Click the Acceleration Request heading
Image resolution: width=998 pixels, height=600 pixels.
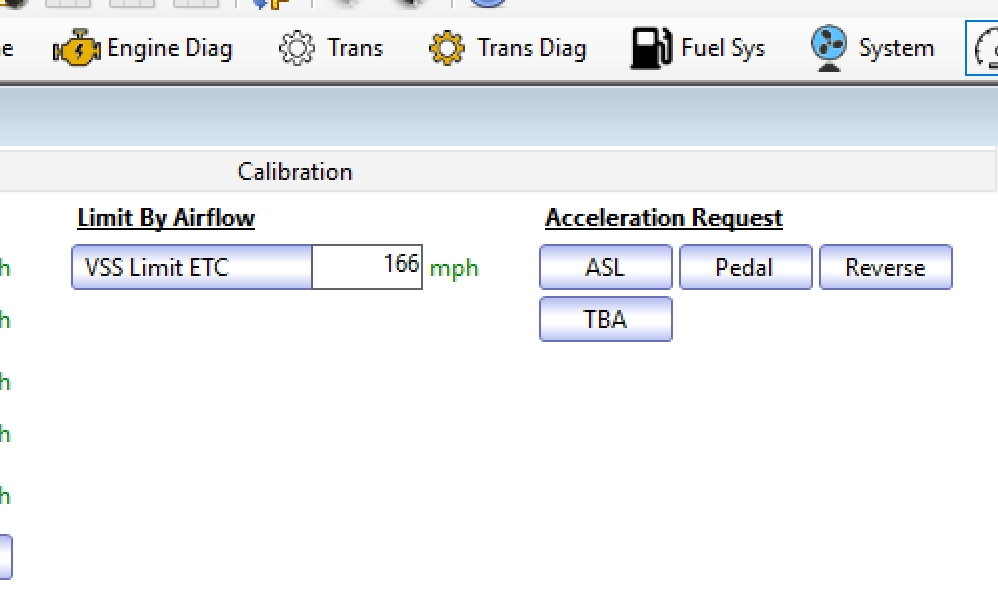[664, 218]
